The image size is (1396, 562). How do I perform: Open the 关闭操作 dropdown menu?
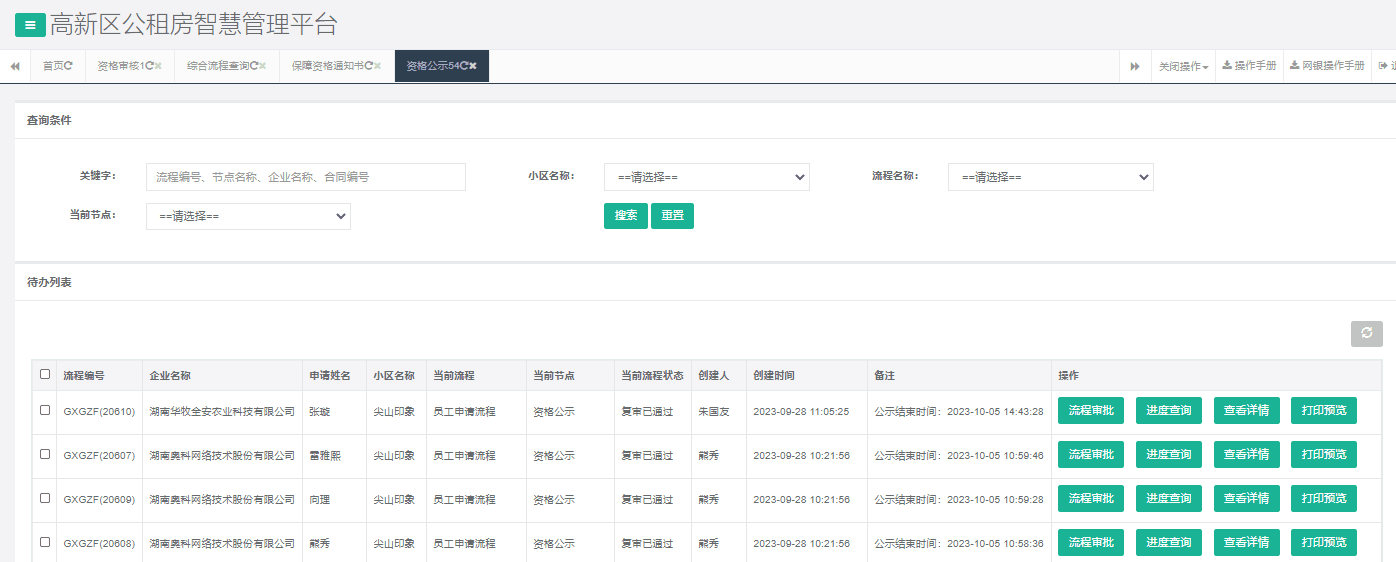pos(1183,66)
